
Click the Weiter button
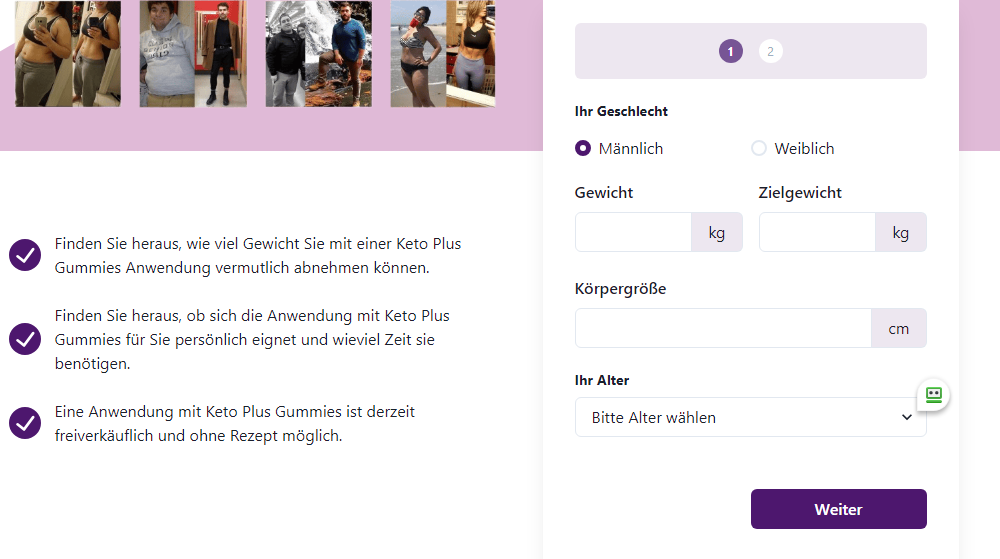click(838, 509)
